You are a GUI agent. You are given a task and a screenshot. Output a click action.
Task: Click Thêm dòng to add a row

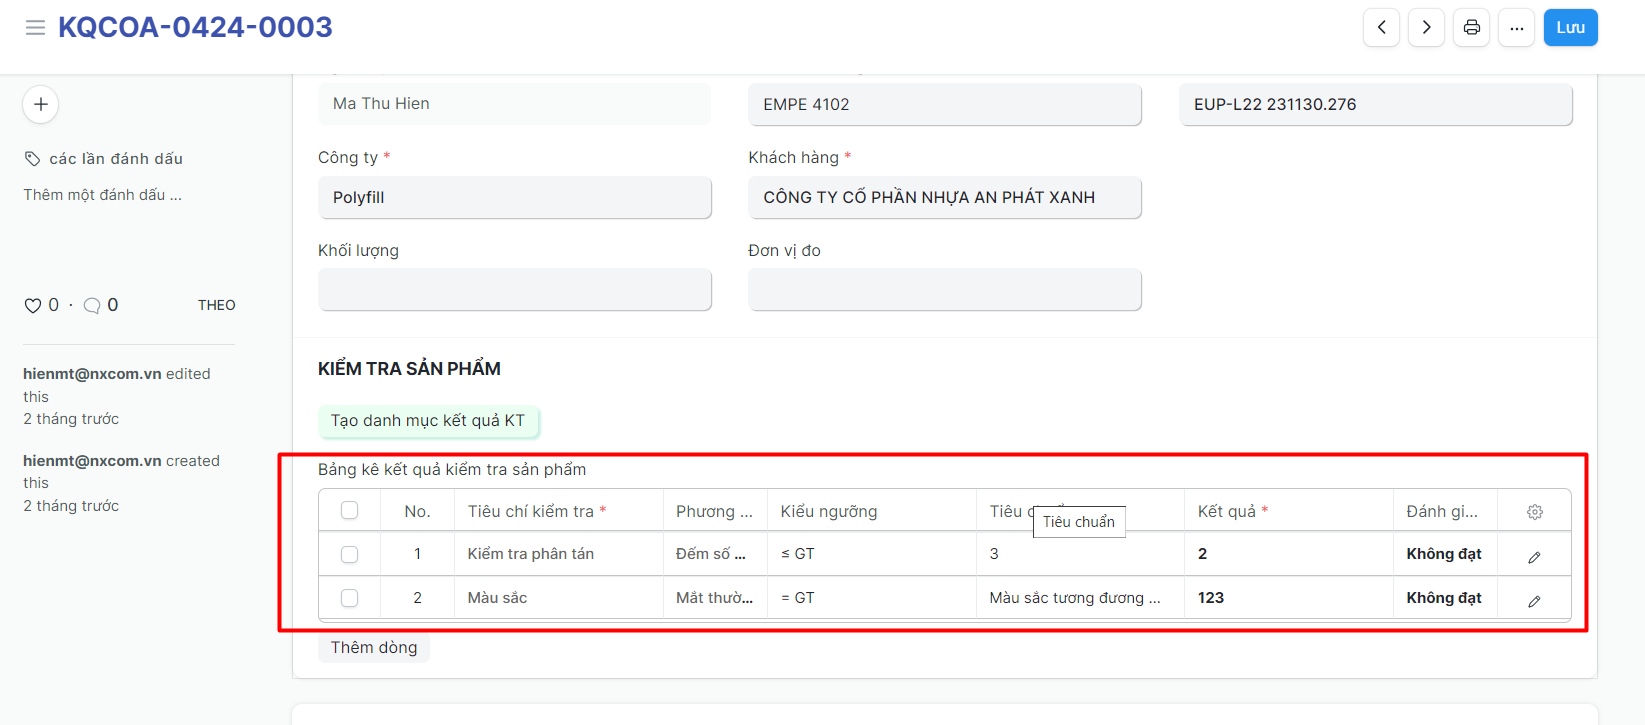coord(374,648)
